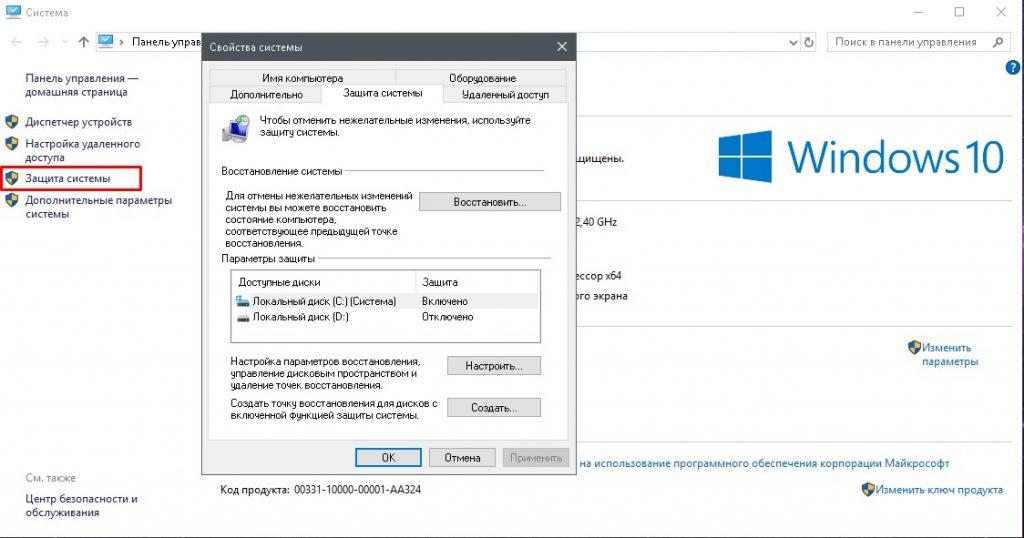Image resolution: width=1024 pixels, height=538 pixels.
Task: Click the refresh icon in the address bar
Action: point(808,42)
